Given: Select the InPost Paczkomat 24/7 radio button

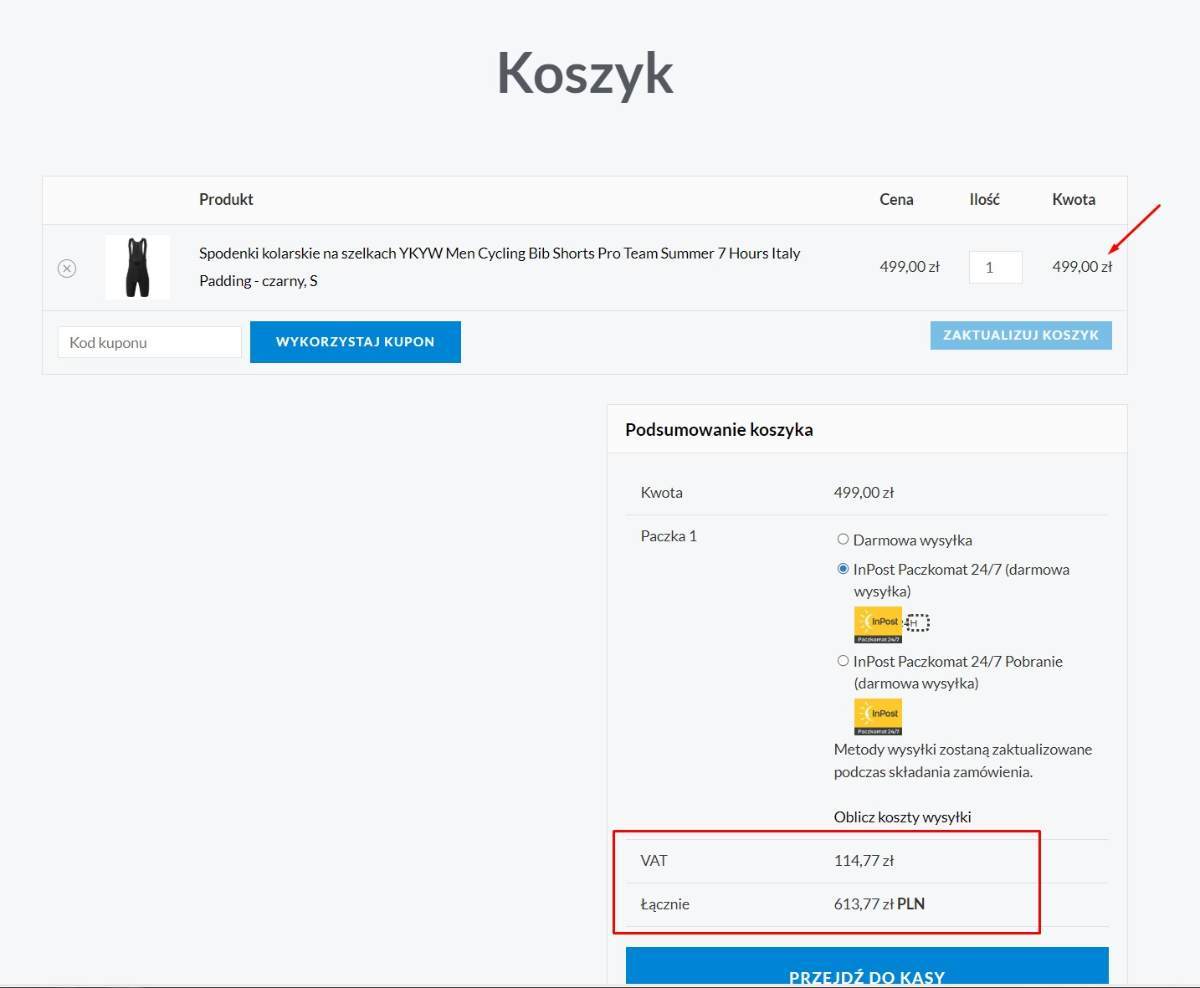Looking at the screenshot, I should 843,569.
